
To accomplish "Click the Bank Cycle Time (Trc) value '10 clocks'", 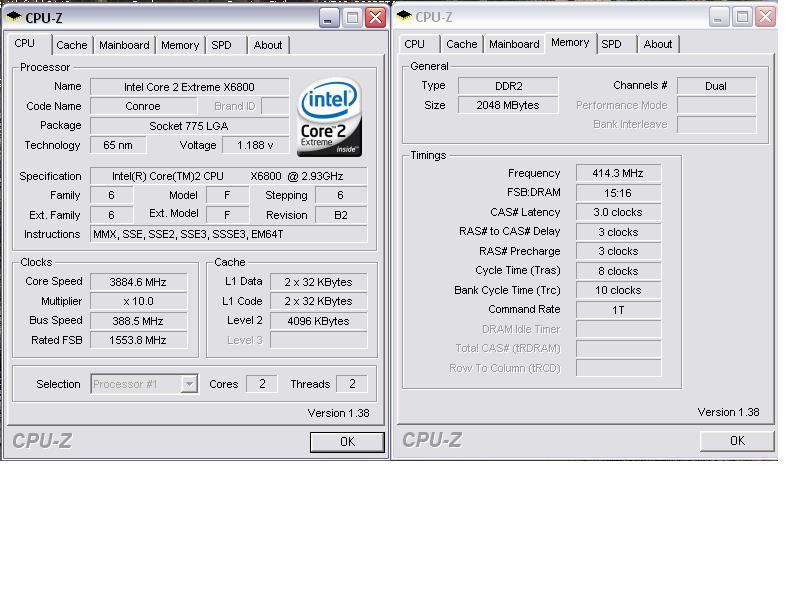I will point(618,290).
